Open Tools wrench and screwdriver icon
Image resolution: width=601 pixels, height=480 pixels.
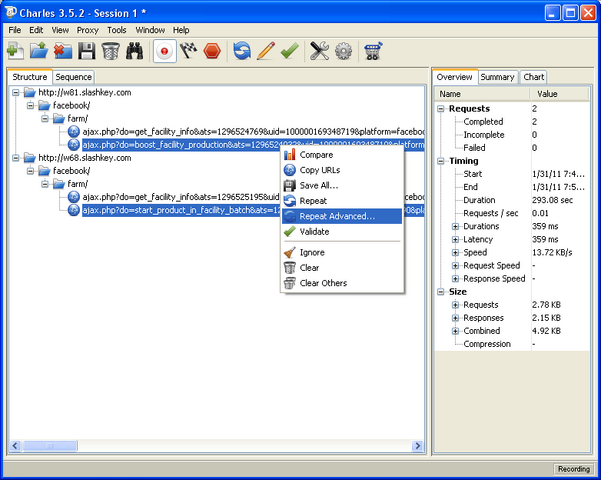(319, 51)
